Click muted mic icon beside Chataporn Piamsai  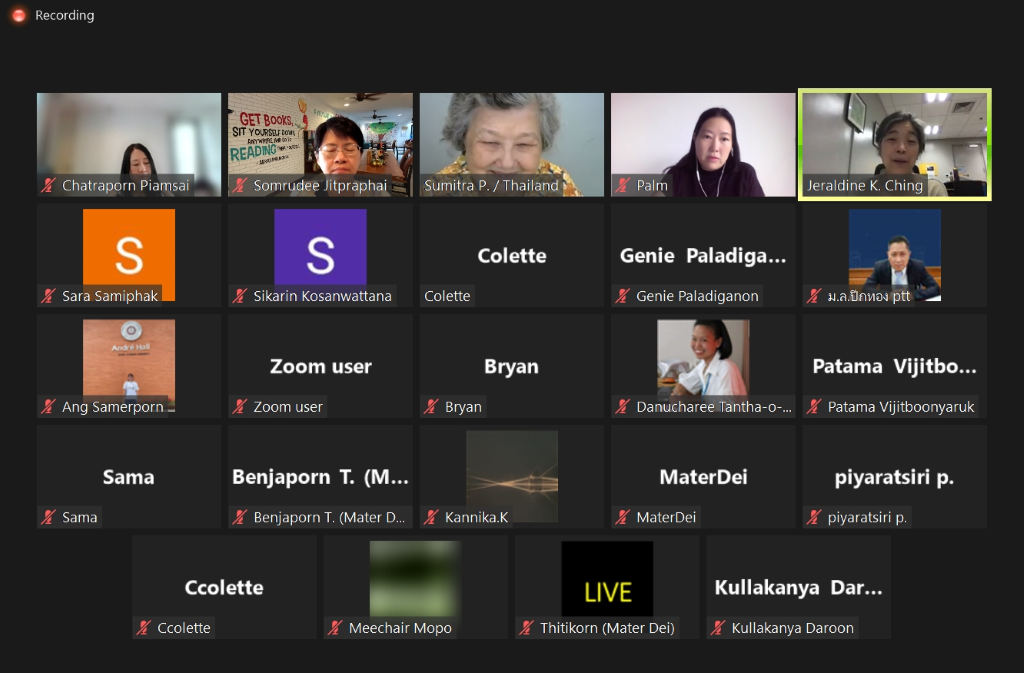click(48, 186)
